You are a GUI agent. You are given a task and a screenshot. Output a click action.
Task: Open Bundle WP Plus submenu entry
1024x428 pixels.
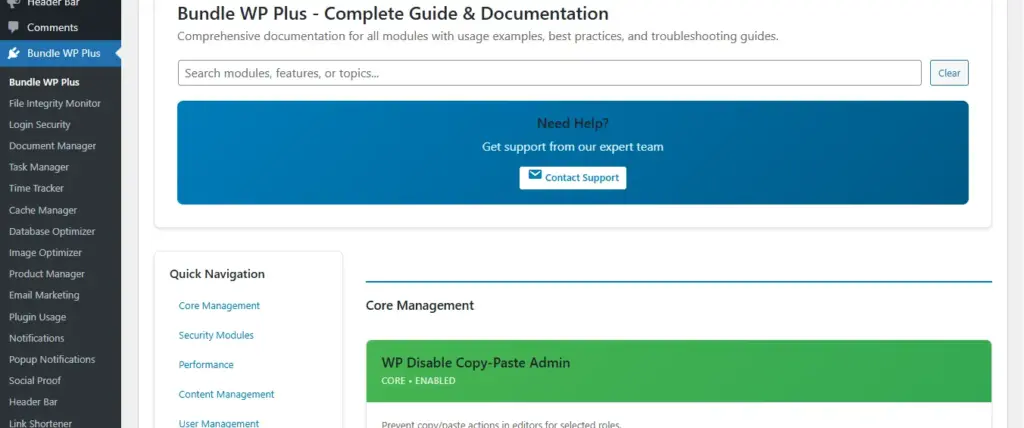click(x=44, y=82)
